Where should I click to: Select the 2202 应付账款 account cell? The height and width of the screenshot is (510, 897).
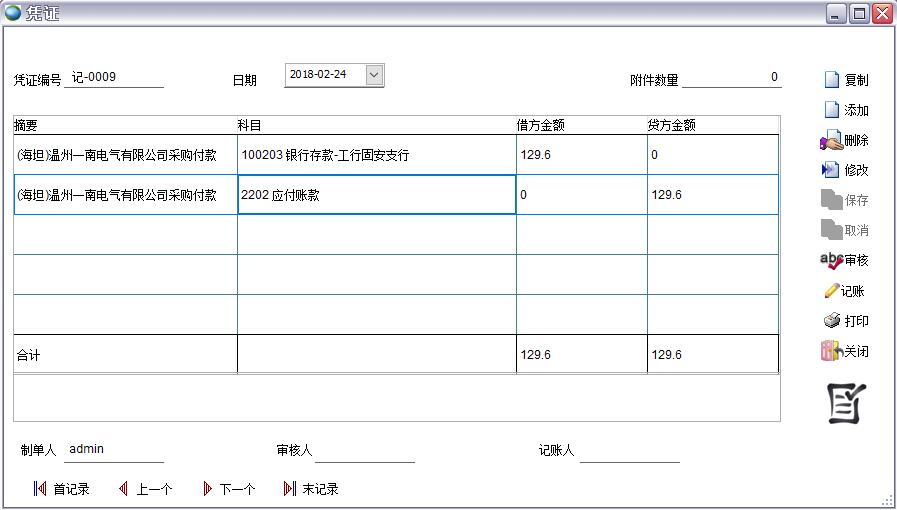coord(376,195)
